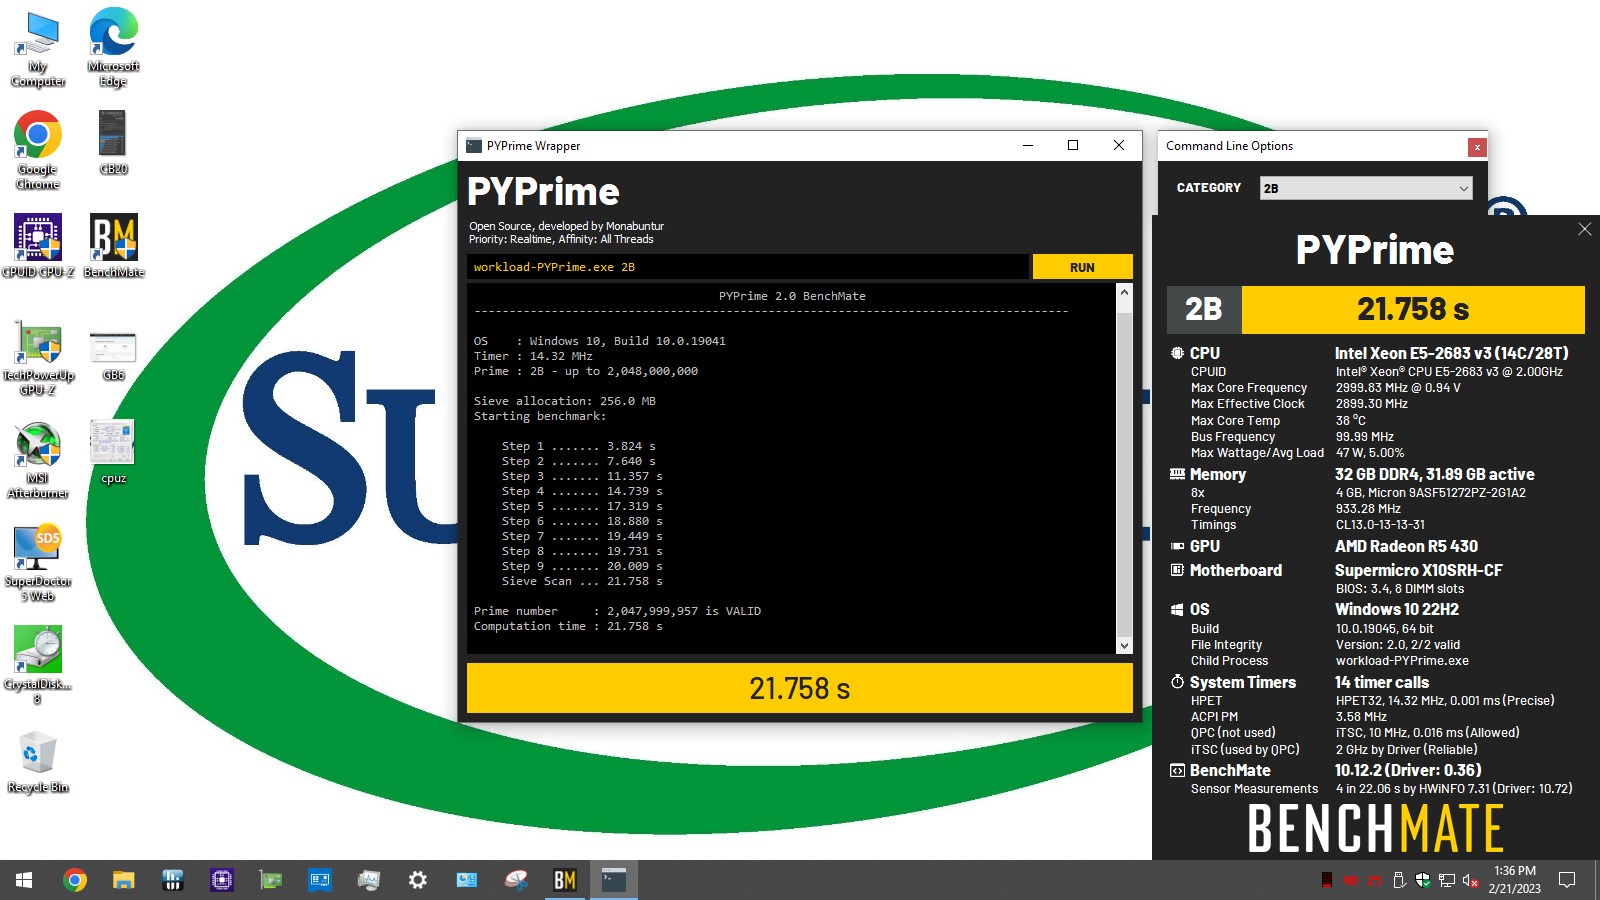Click the CPU section heading in BenchMate
1600x900 pixels.
tap(1204, 353)
